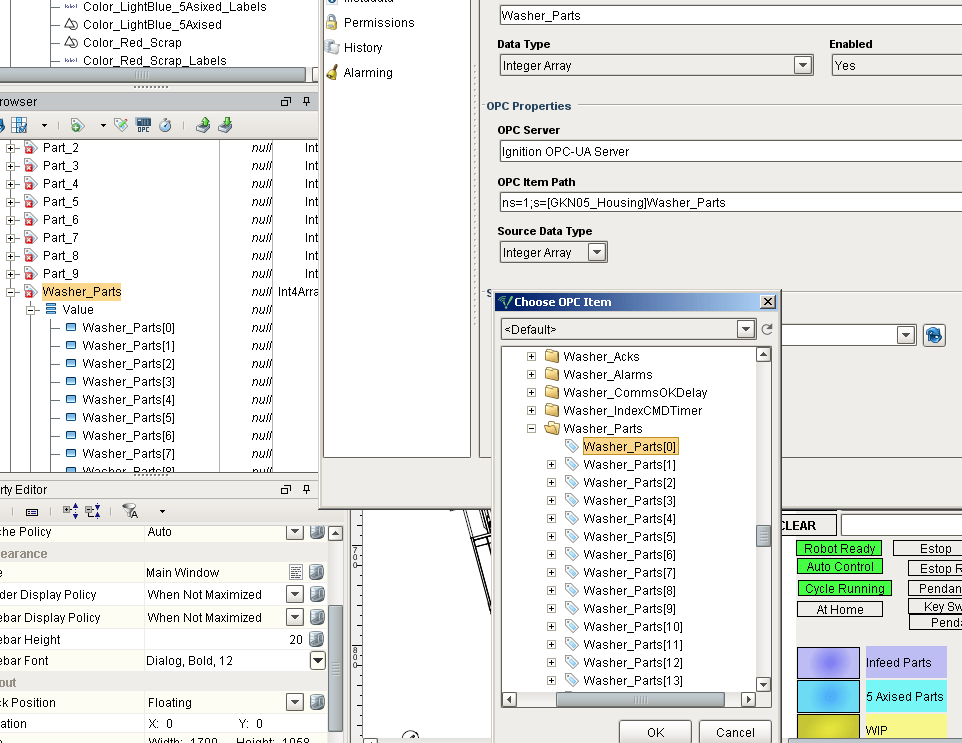This screenshot has width=962, height=743.
Task: Open the Default server dropdown in Choose OPC Item
Action: (x=745, y=329)
